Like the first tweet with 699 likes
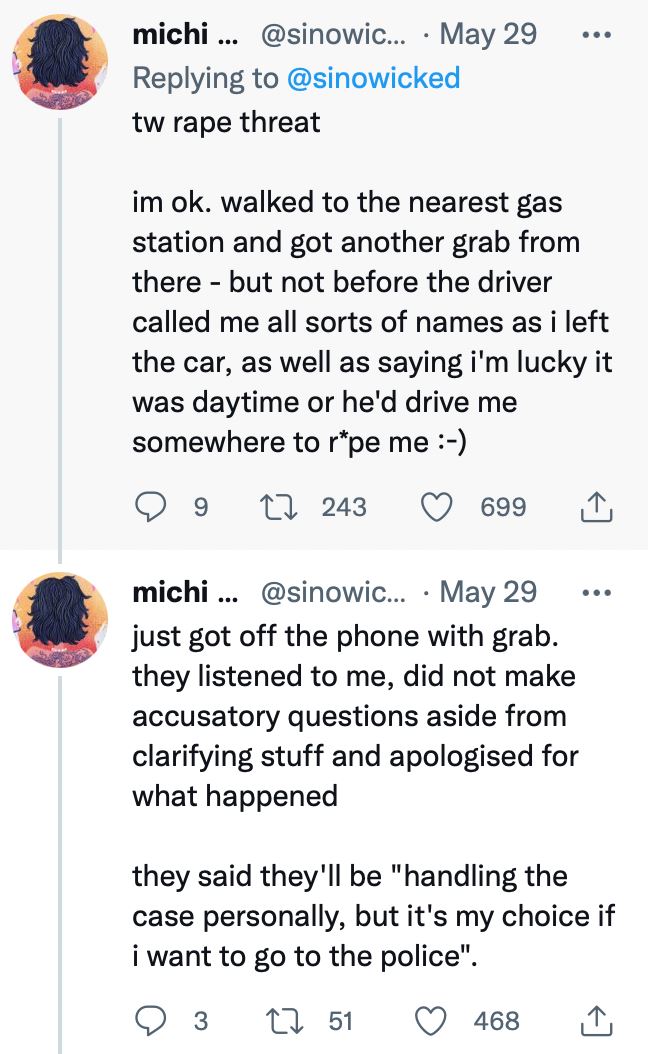Image resolution: width=648 pixels, height=1054 pixels. (x=436, y=508)
